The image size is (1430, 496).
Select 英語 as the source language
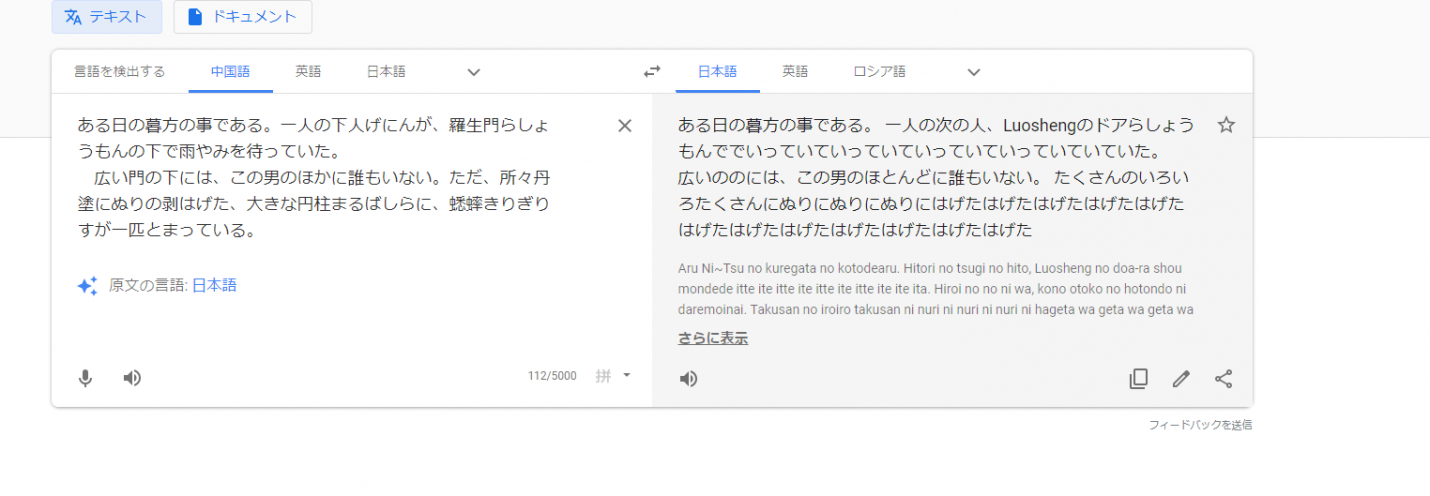tap(308, 72)
